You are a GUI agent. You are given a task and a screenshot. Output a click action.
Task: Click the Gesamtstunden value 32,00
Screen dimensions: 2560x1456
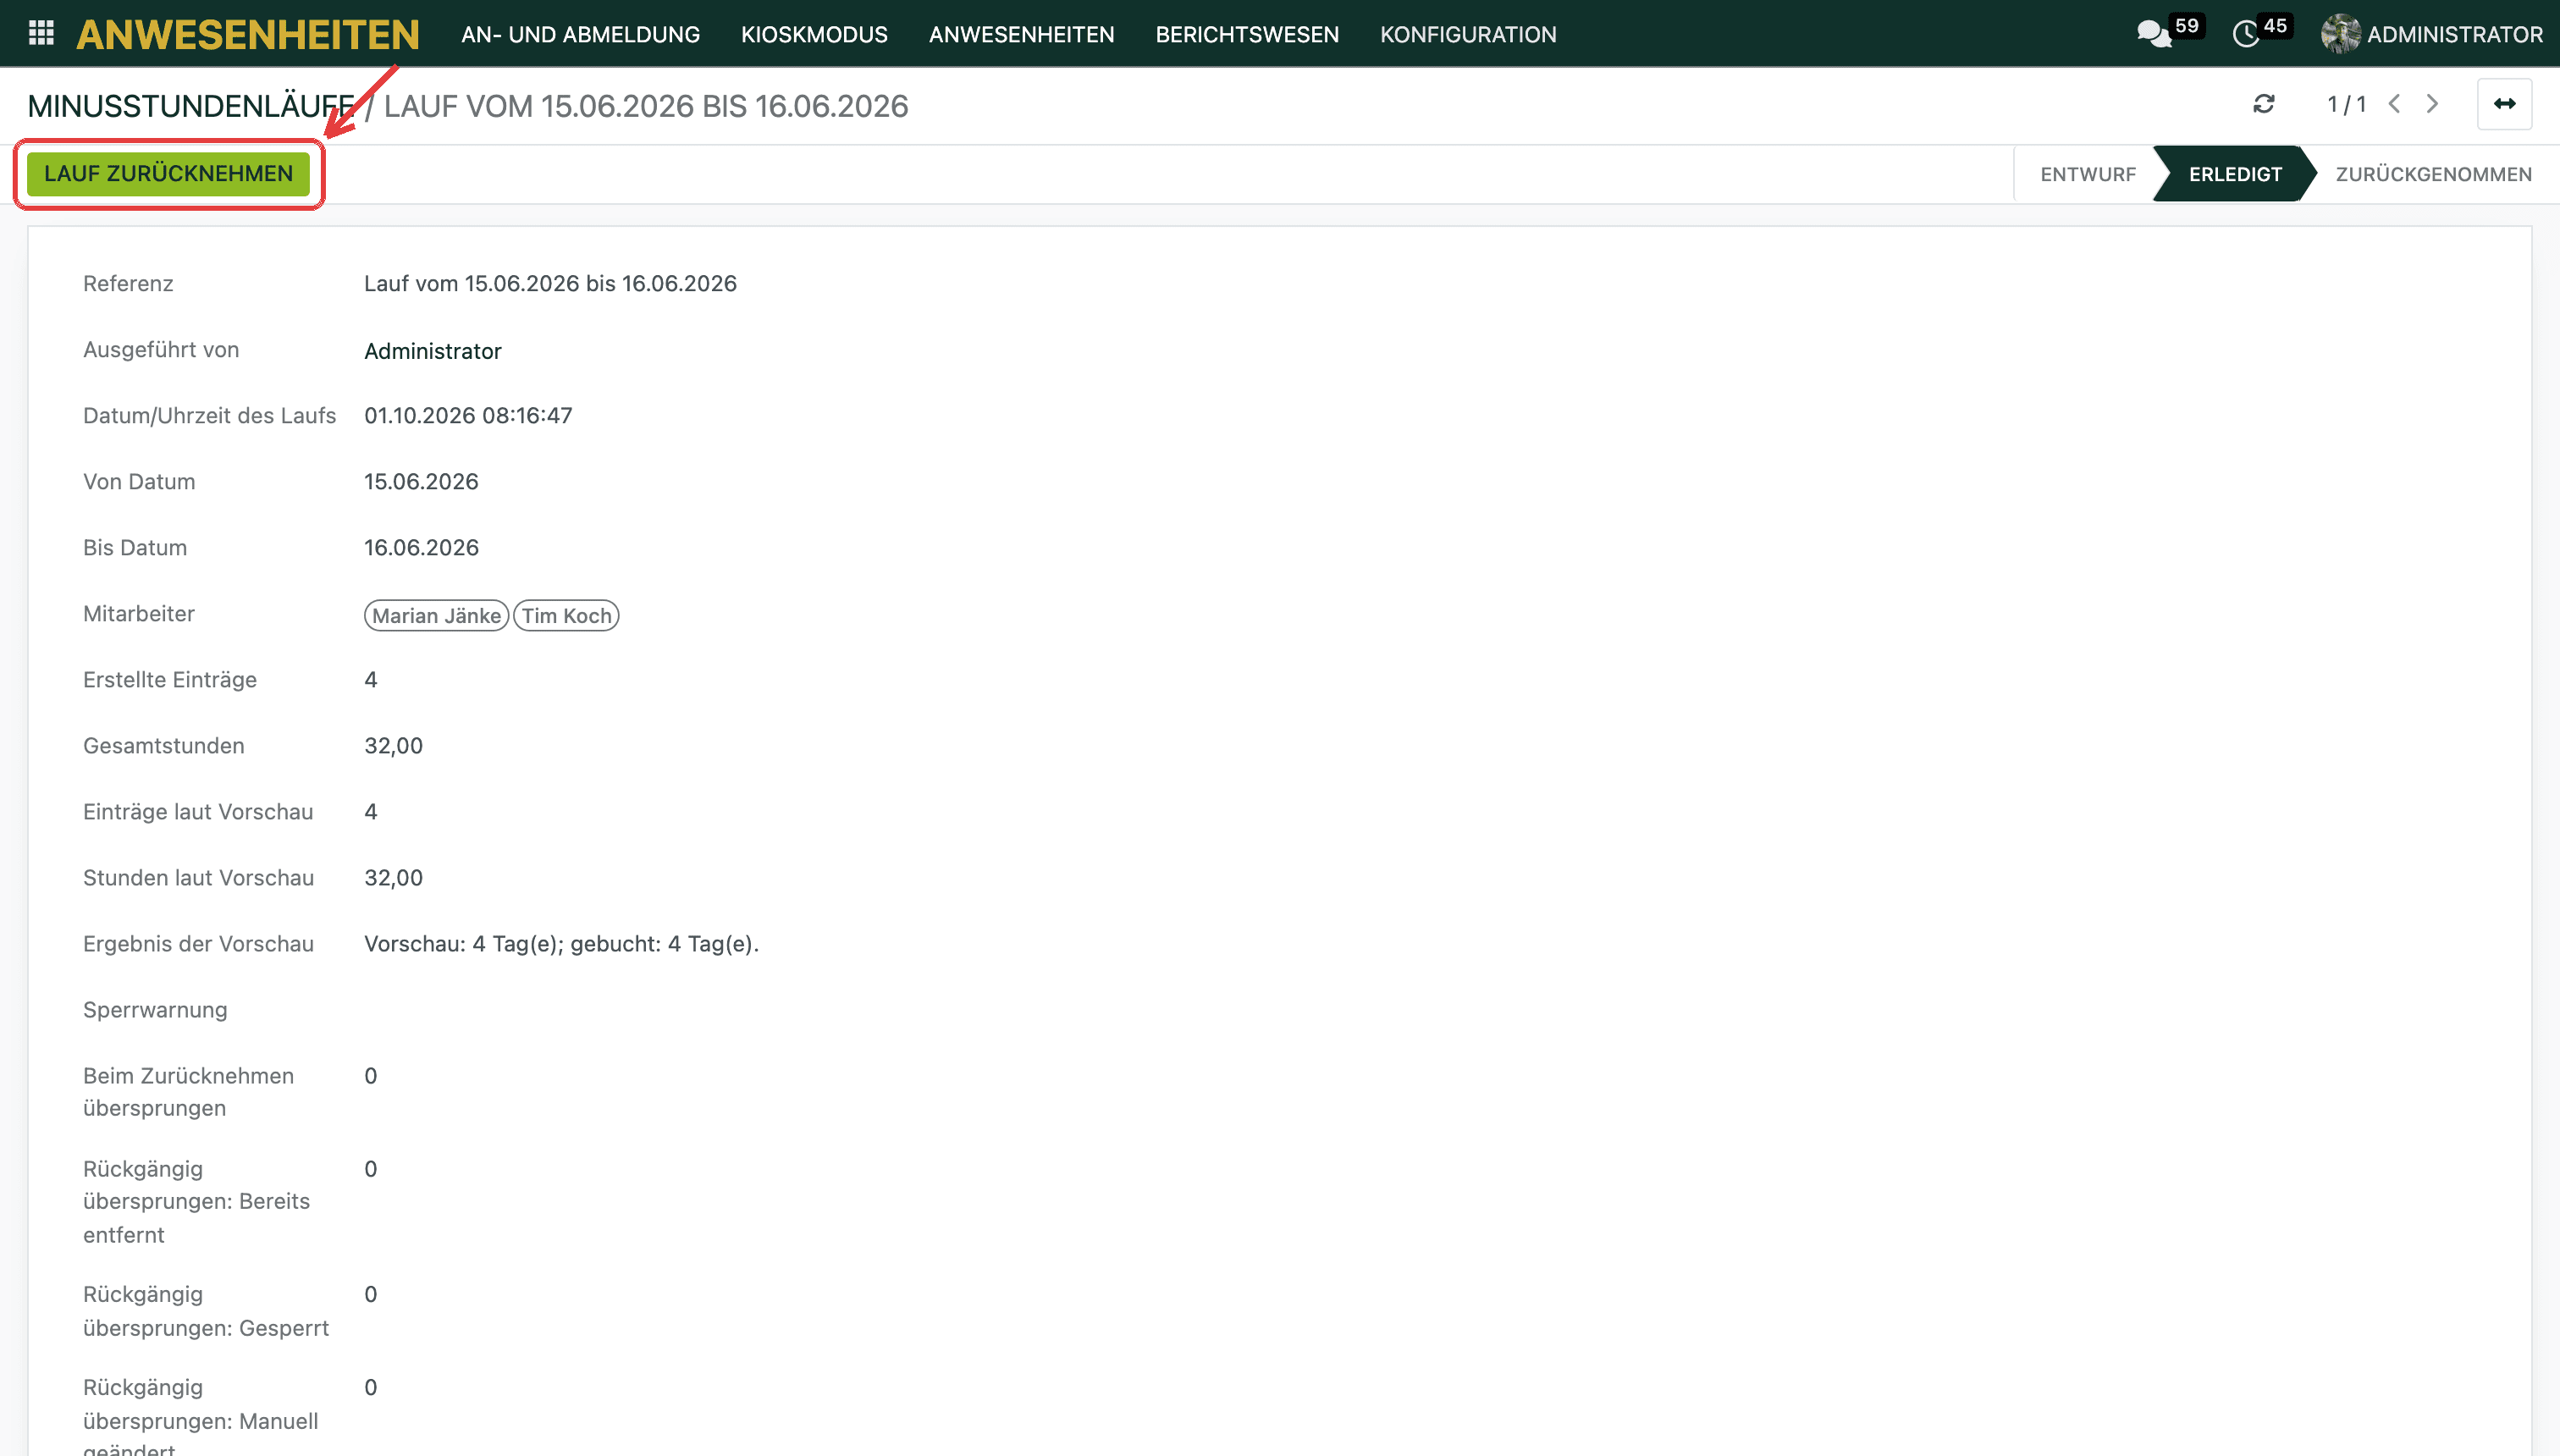[x=393, y=745]
